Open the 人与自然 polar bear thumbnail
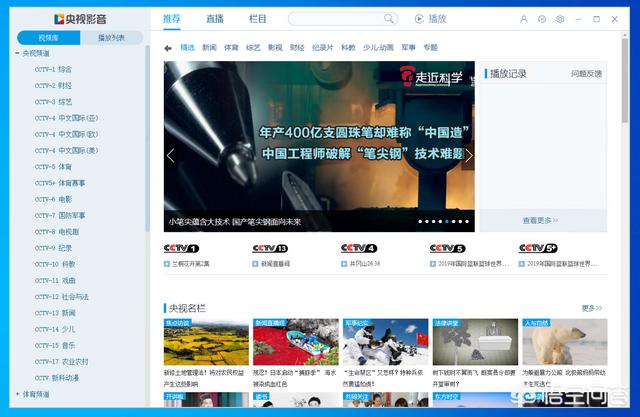Viewport: 640px width, 417px height. tap(565, 342)
